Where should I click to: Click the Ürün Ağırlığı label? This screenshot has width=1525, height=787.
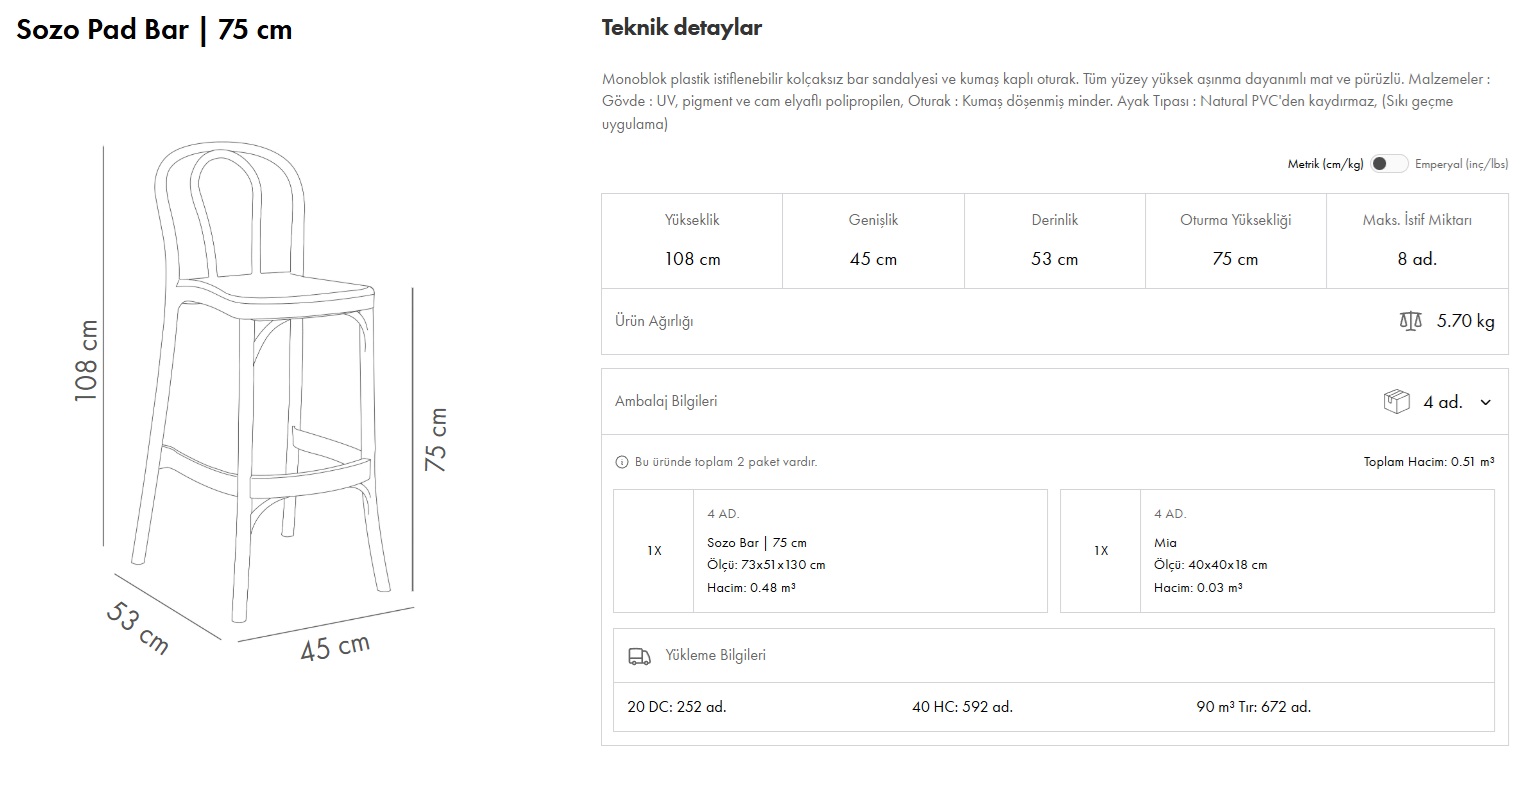point(654,321)
